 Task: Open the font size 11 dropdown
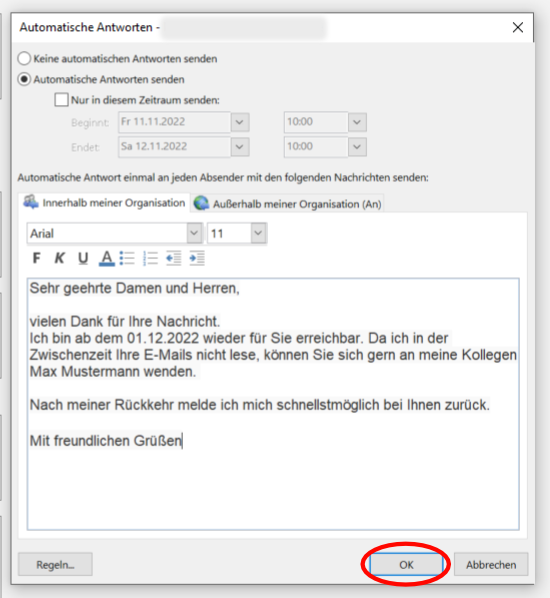click(259, 233)
